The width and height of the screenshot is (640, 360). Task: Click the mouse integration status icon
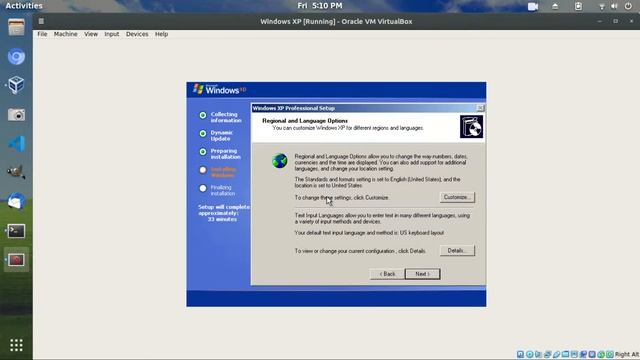tap(601, 354)
